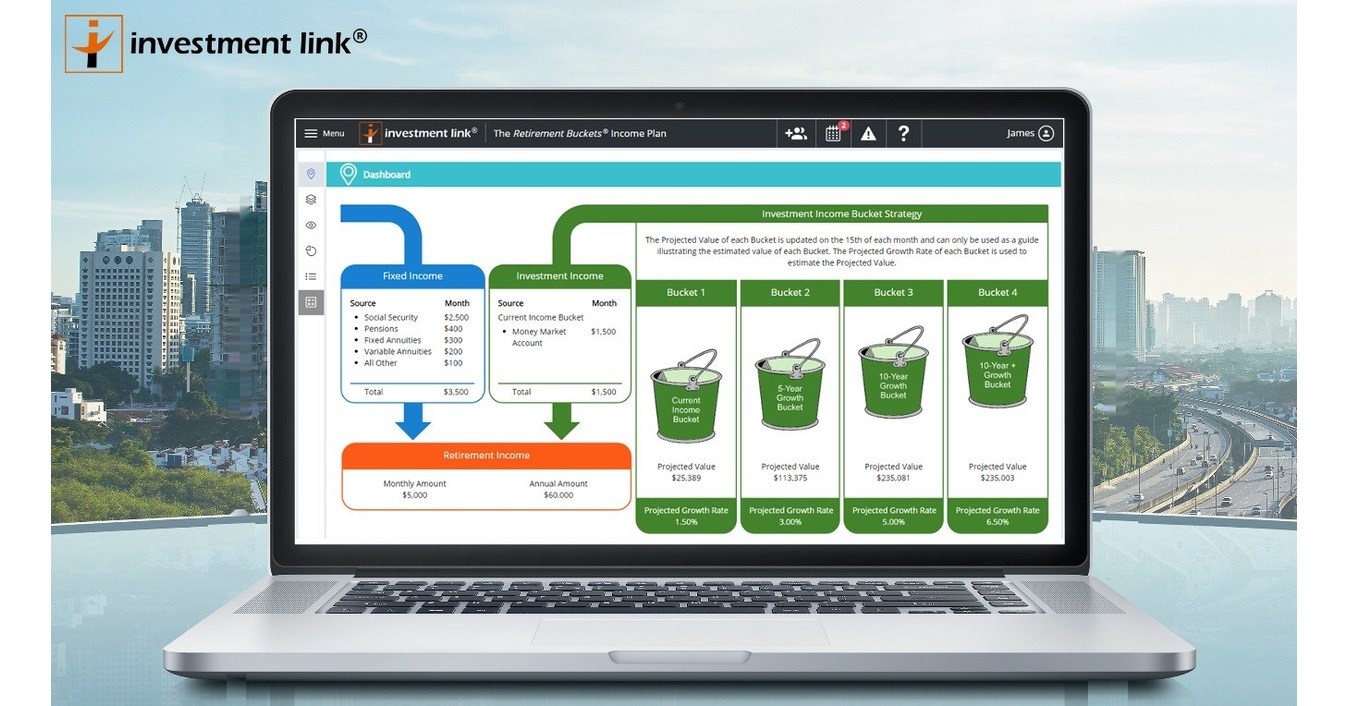
Task: Select the Investment Income panel heading
Action: [559, 276]
